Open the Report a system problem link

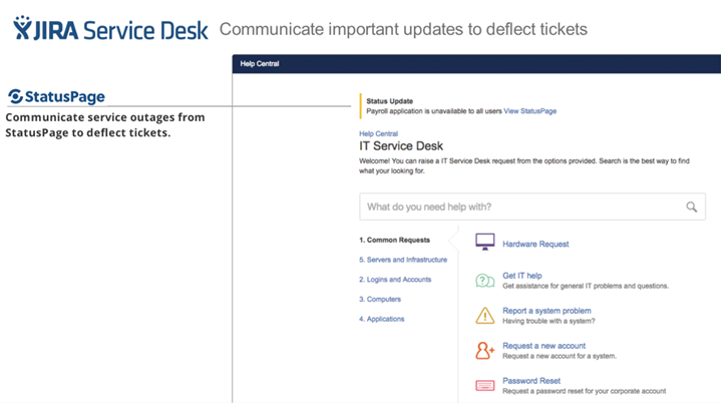pos(547,311)
